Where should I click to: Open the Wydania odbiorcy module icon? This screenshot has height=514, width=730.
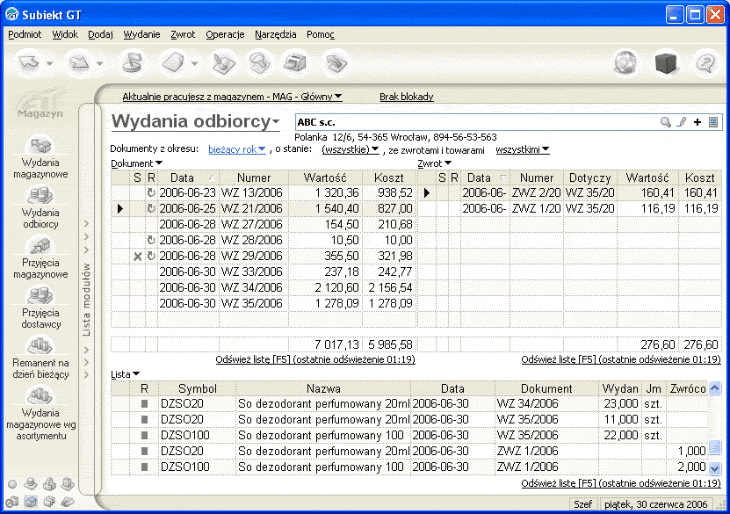[41, 195]
